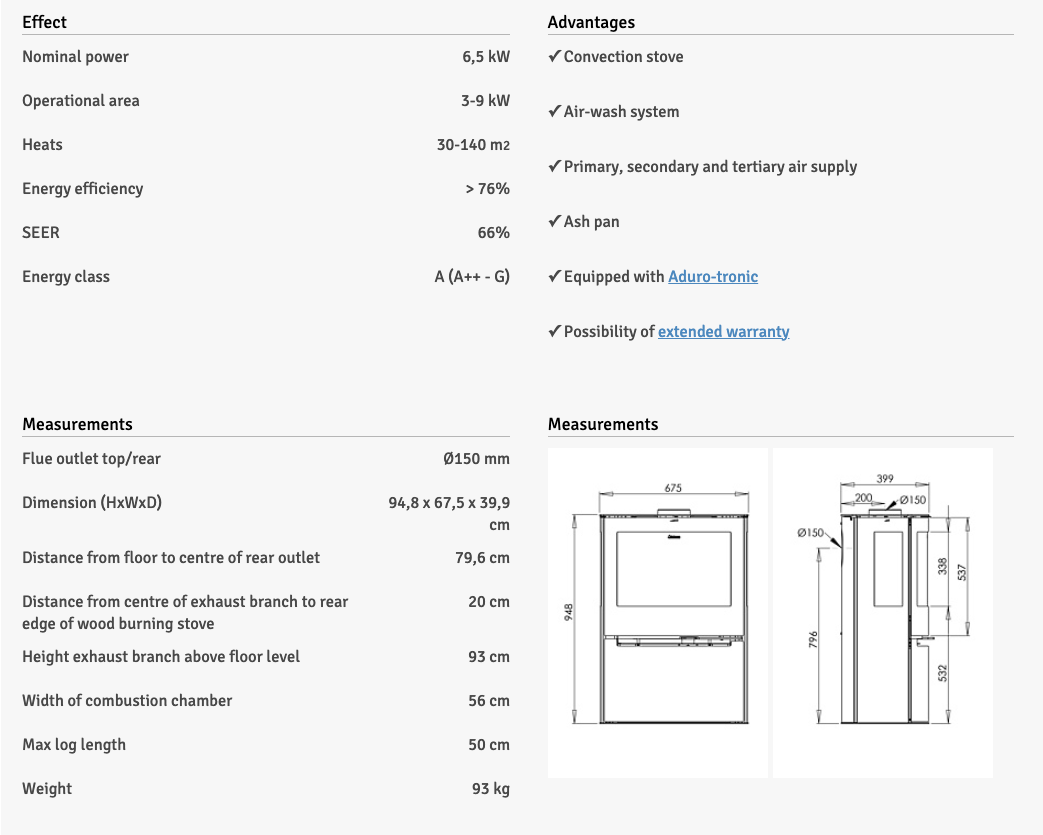Screen dimensions: 1043x835
Task: Open the front view stove dimension drawing
Action: [x=658, y=612]
